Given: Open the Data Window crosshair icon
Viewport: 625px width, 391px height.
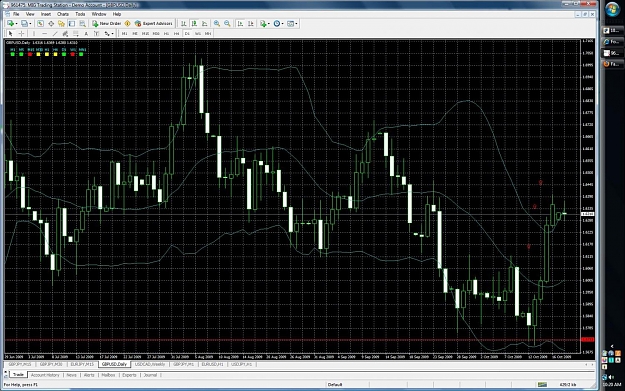Looking at the screenshot, I should pos(51,24).
